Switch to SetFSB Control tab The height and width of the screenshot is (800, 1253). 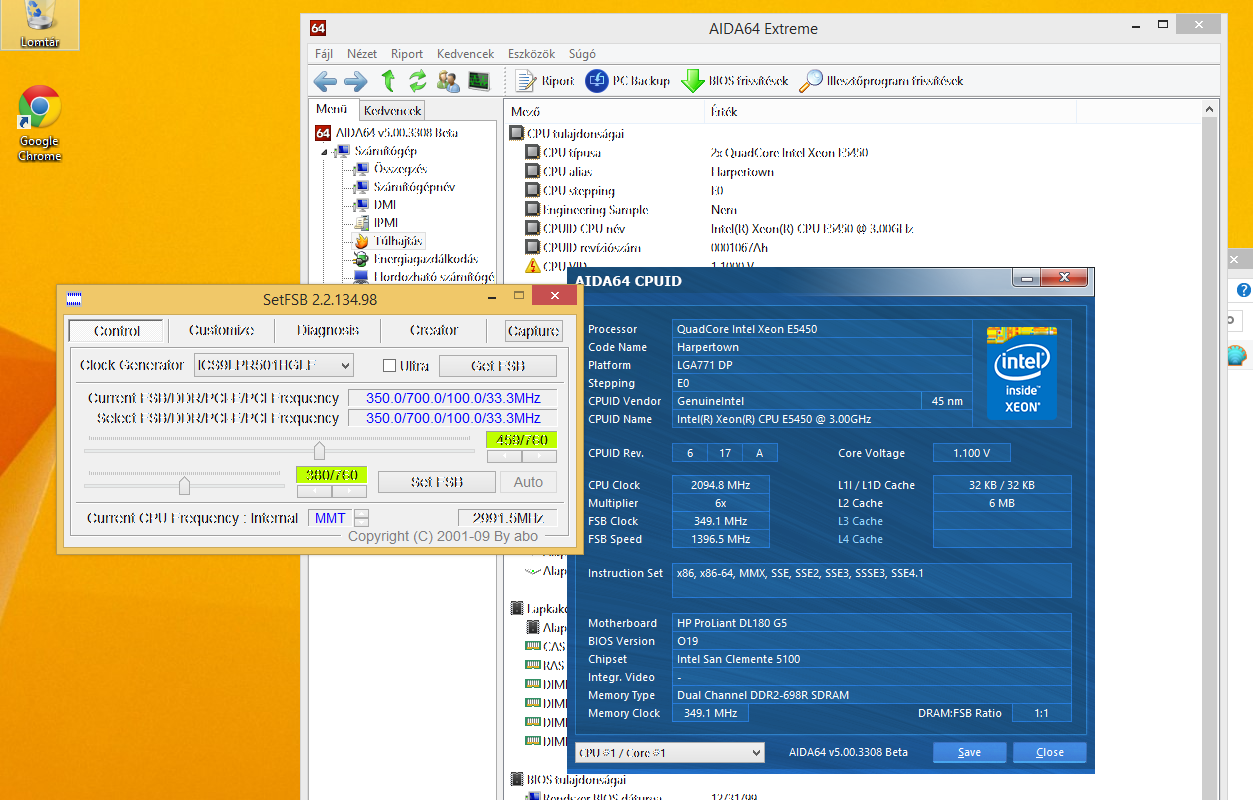(x=117, y=331)
